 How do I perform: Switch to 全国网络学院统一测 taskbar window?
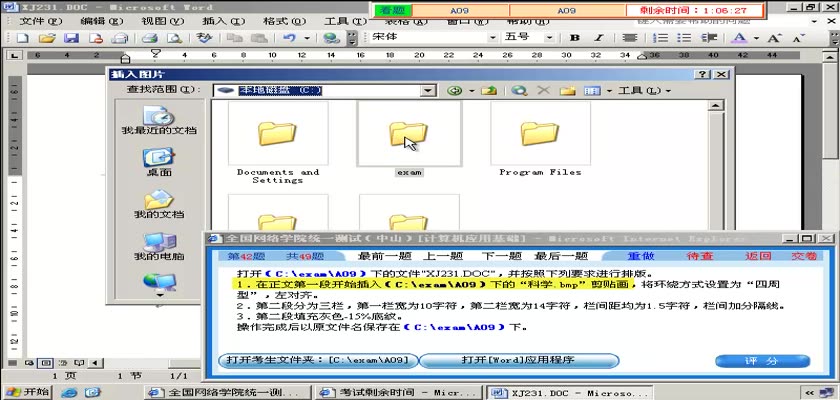tap(227, 393)
